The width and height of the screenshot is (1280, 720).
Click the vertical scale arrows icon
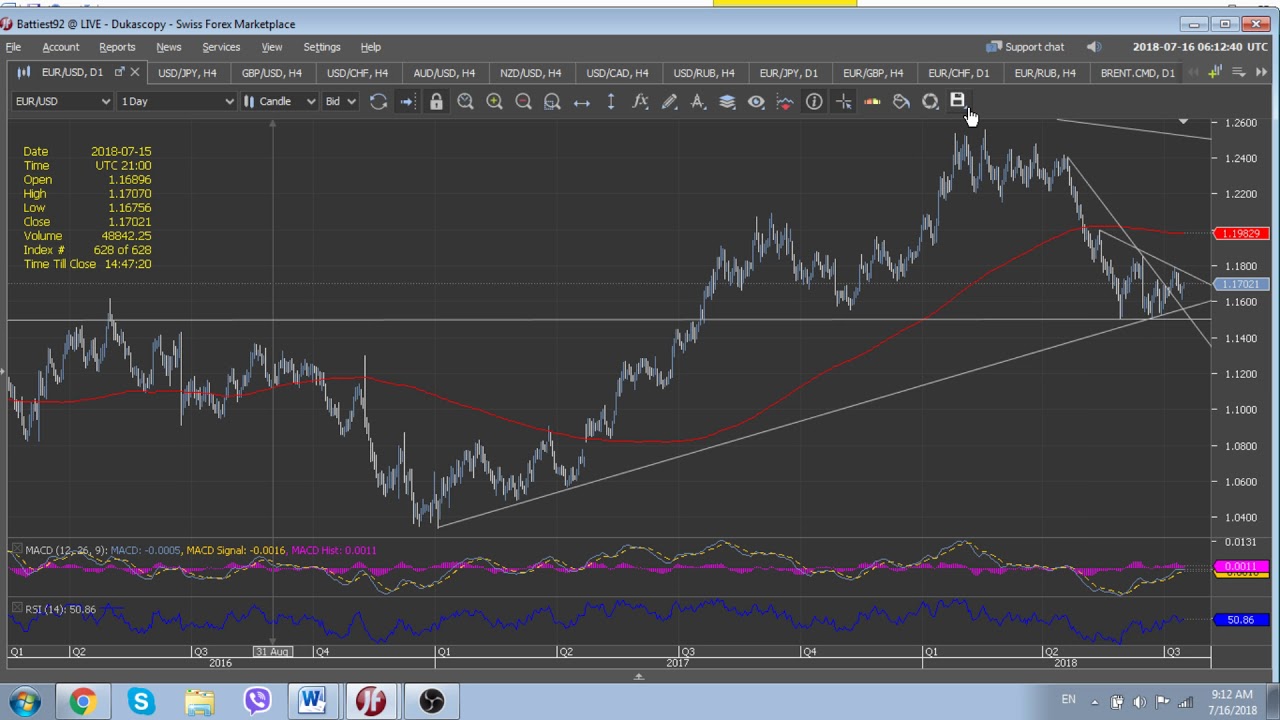[610, 101]
